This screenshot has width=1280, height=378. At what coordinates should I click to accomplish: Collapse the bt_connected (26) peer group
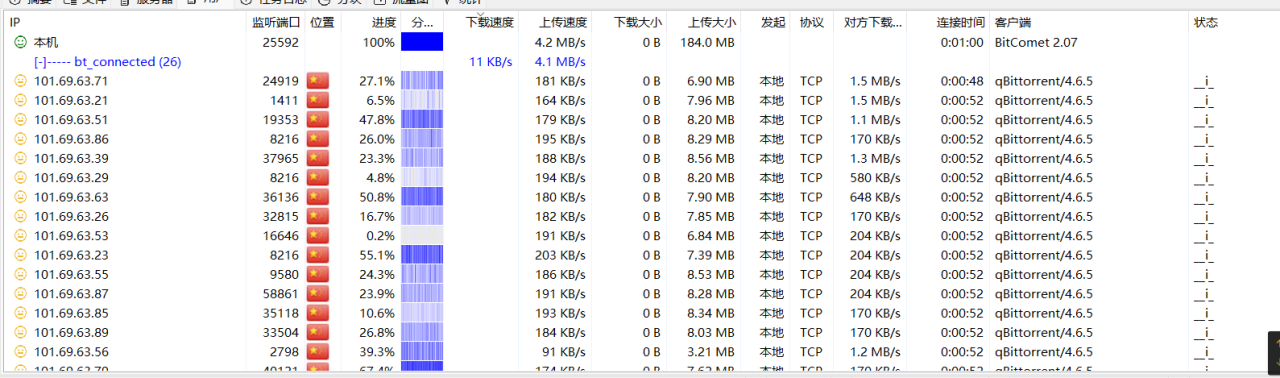[40, 62]
